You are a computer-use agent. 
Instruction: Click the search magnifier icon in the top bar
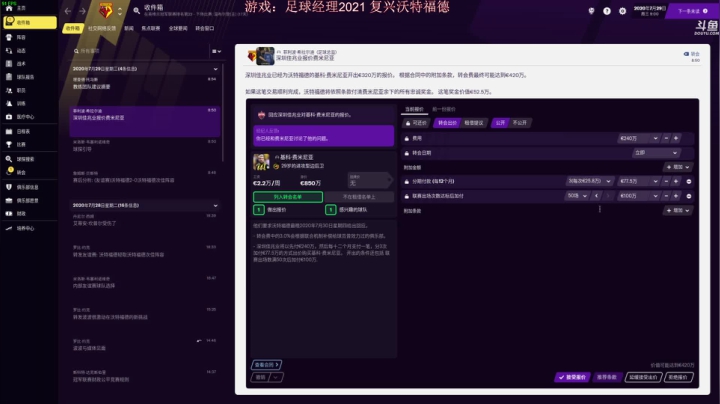136,10
